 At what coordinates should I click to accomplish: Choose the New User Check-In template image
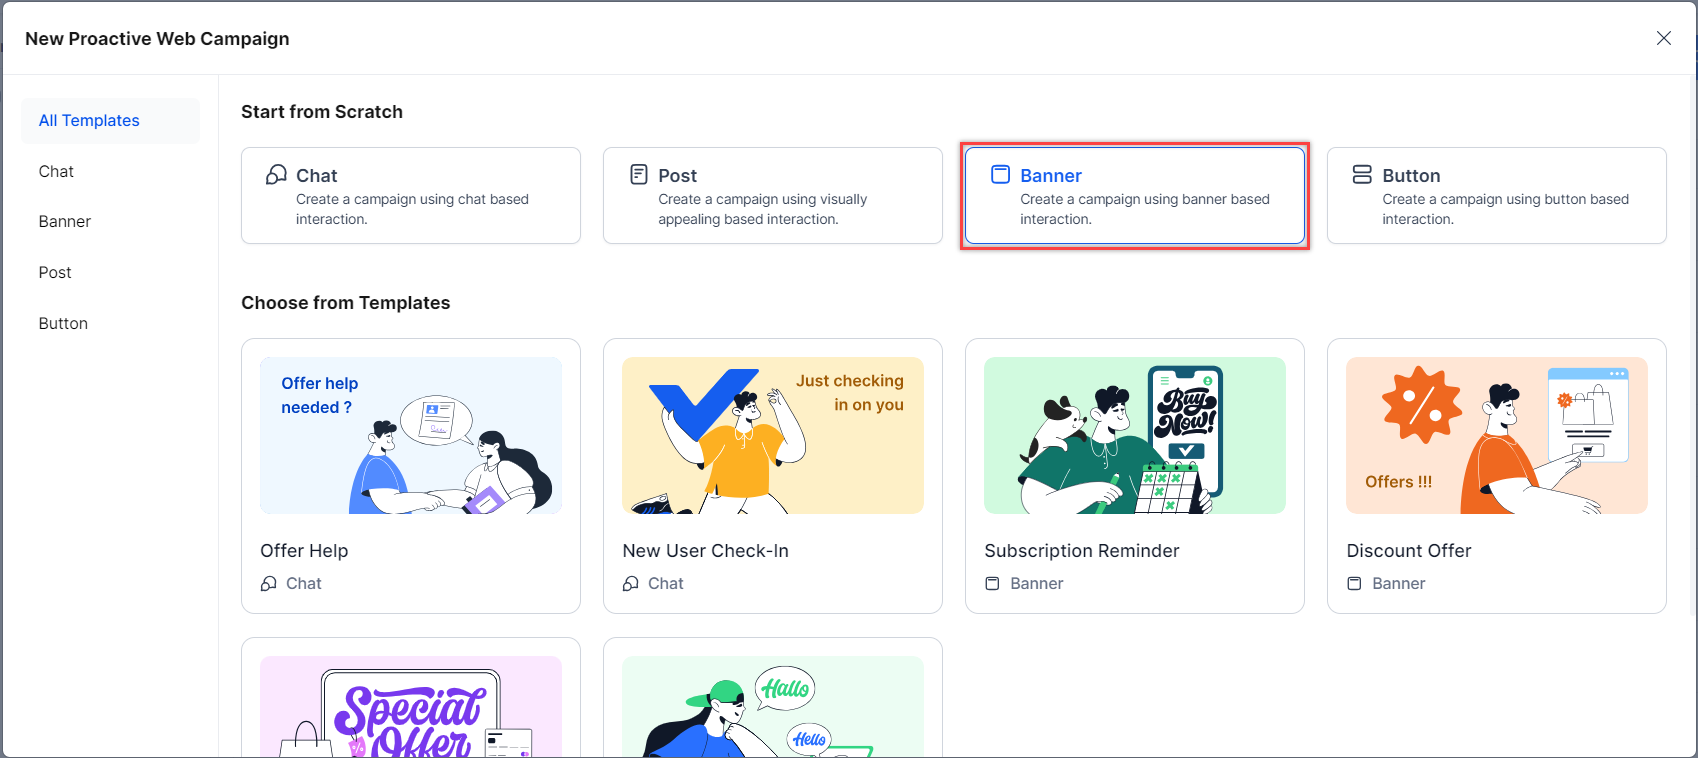773,436
